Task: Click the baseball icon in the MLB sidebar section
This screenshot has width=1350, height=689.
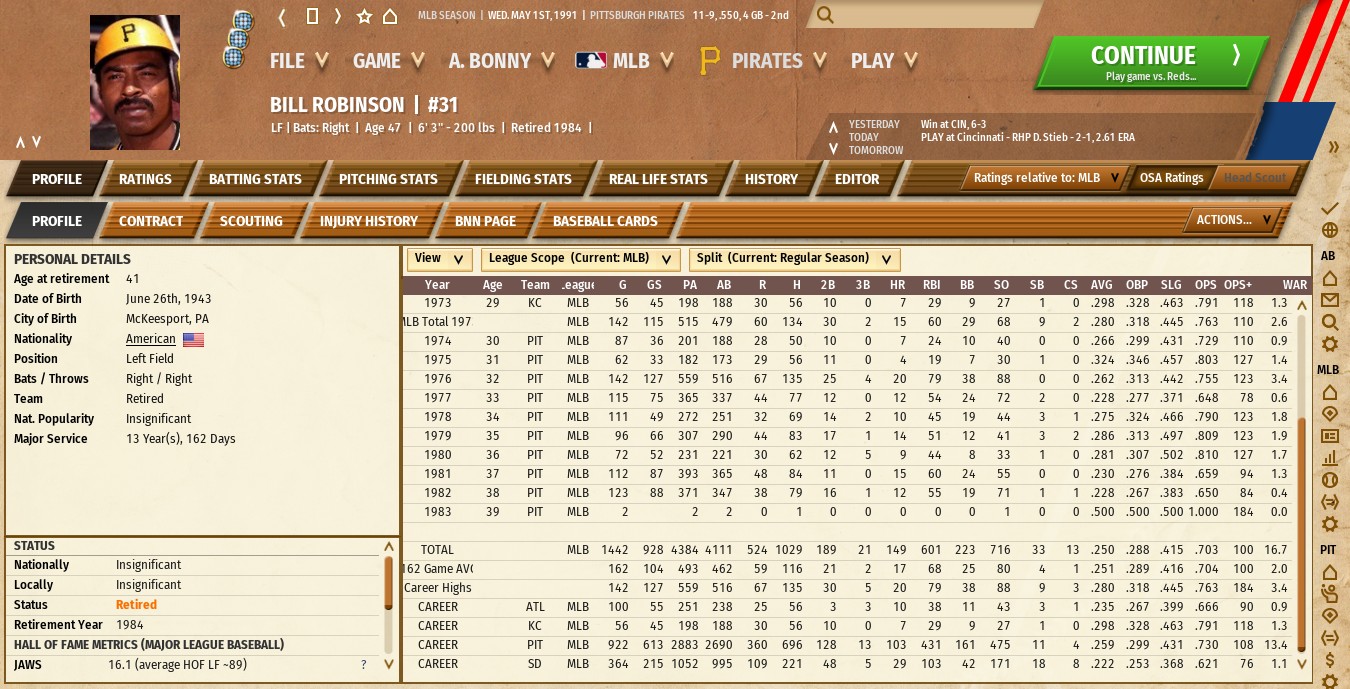Action: click(x=1329, y=479)
